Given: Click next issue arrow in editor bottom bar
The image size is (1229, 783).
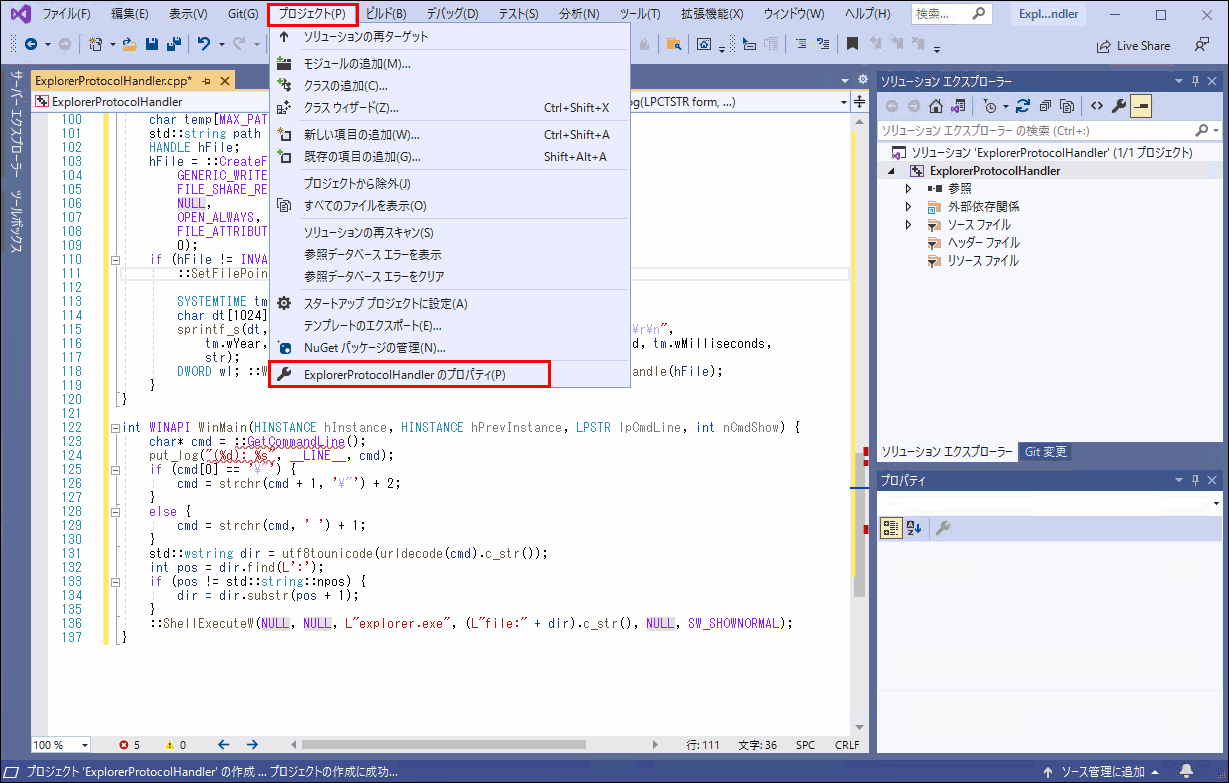Looking at the screenshot, I should coord(252,745).
